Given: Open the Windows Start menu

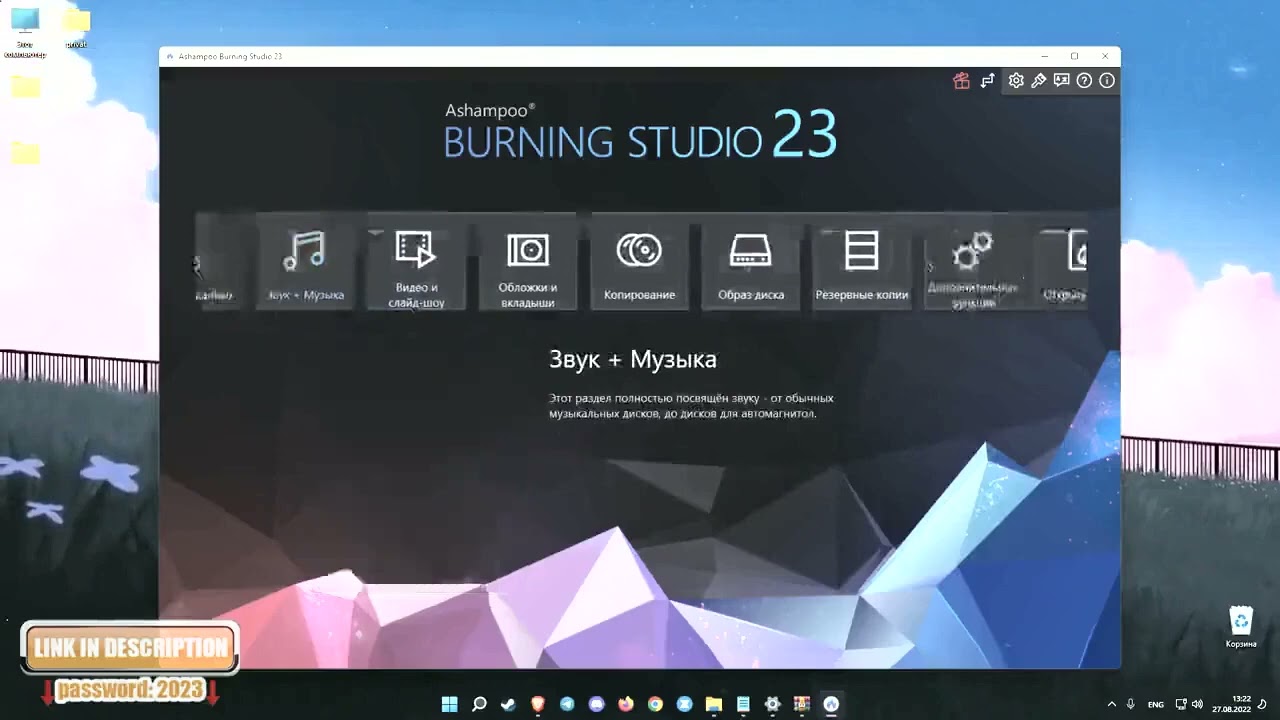Looking at the screenshot, I should click(x=450, y=704).
